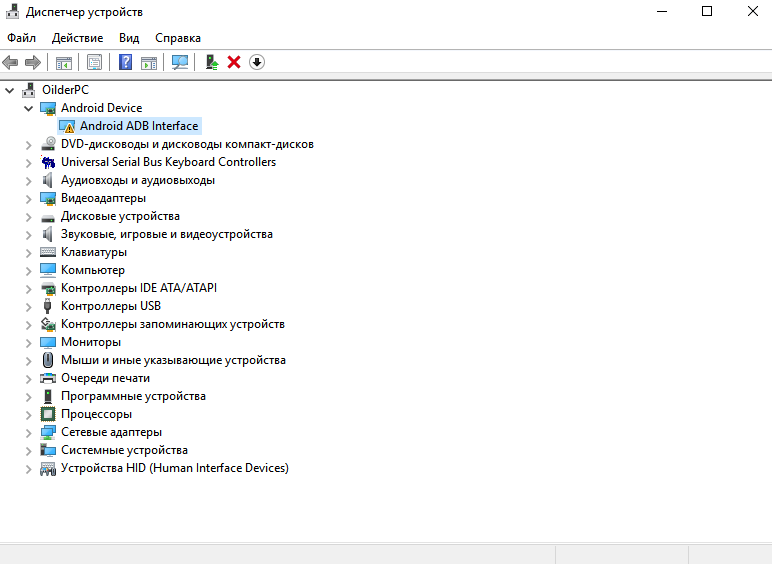Image resolution: width=772 pixels, height=564 pixels.
Task: Click the Update driver toolbar icon
Action: tap(212, 62)
